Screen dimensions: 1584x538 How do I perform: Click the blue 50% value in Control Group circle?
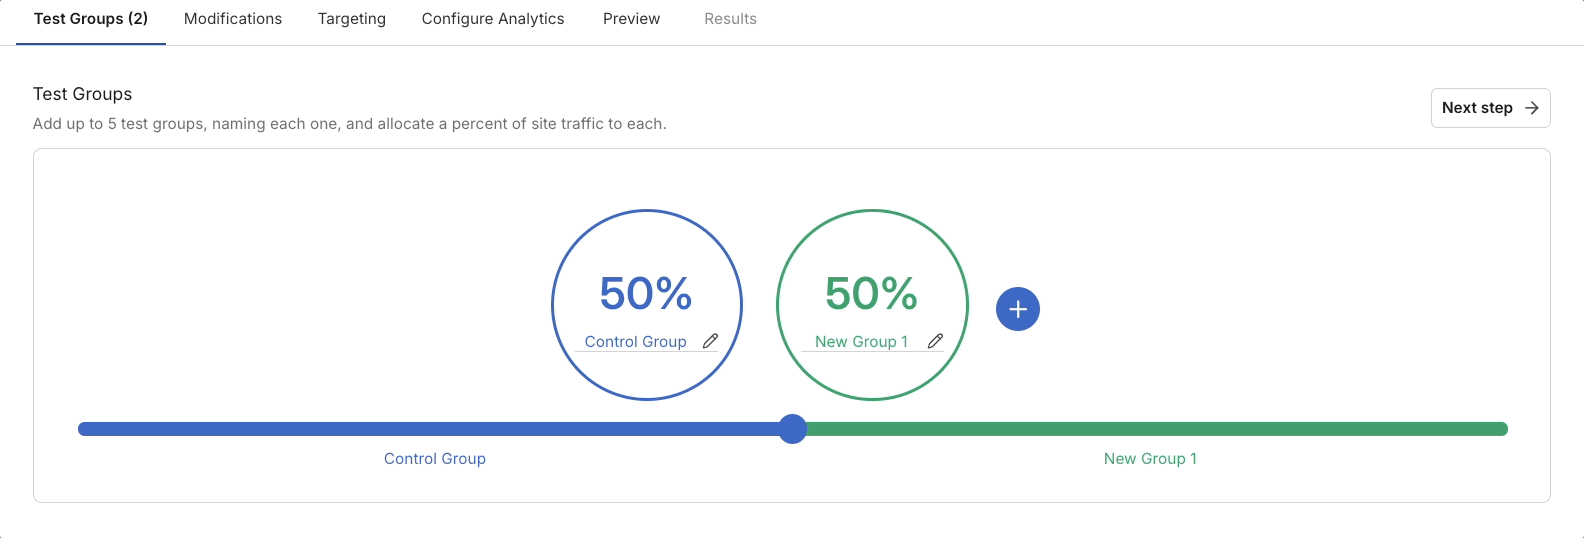coord(646,294)
